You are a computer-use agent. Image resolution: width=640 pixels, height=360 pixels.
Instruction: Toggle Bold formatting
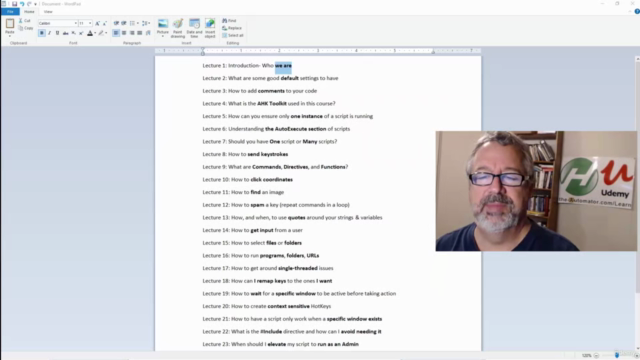coord(42,33)
